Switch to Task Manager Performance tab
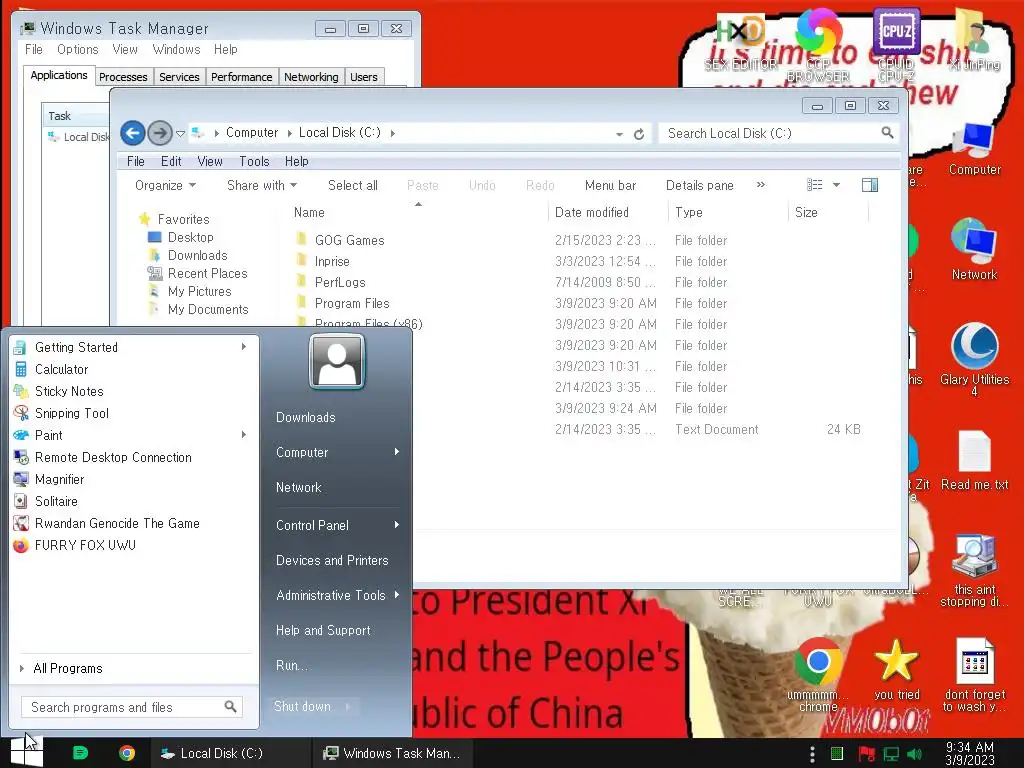1024x768 pixels. [x=242, y=77]
